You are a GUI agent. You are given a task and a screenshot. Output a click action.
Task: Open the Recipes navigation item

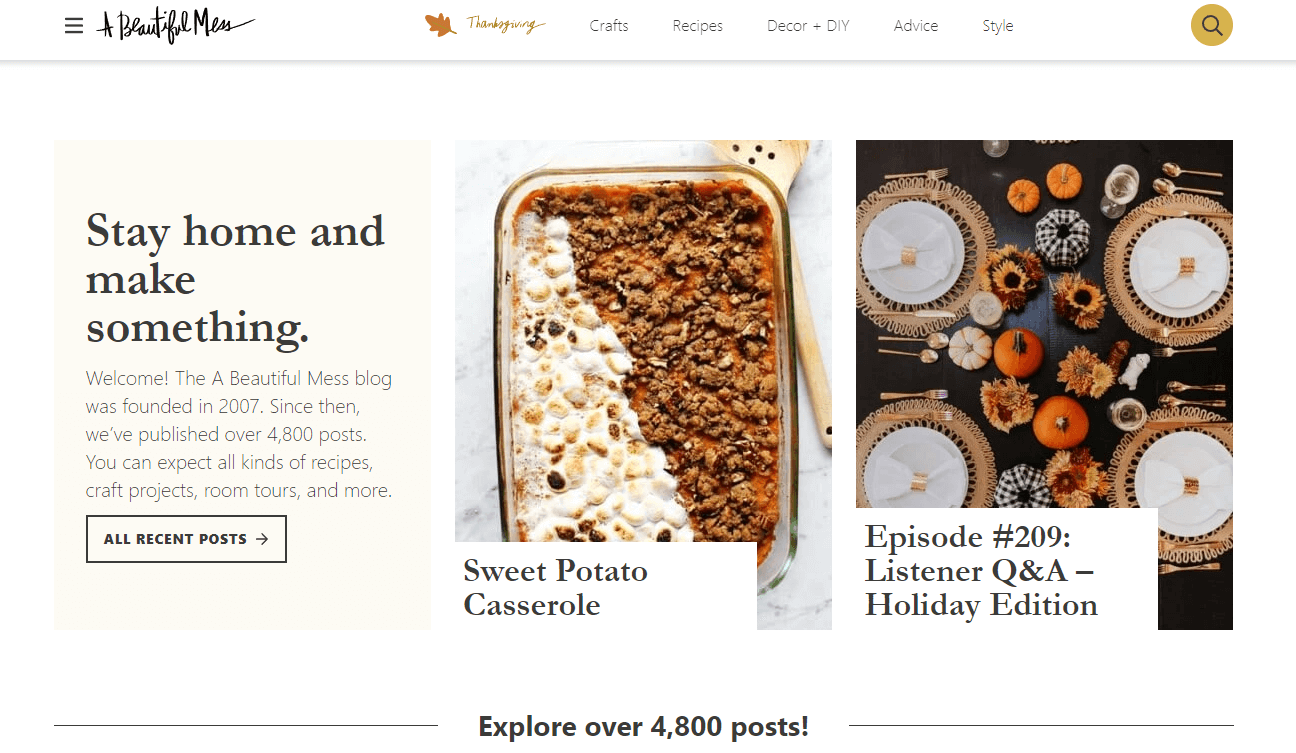pyautogui.click(x=697, y=25)
